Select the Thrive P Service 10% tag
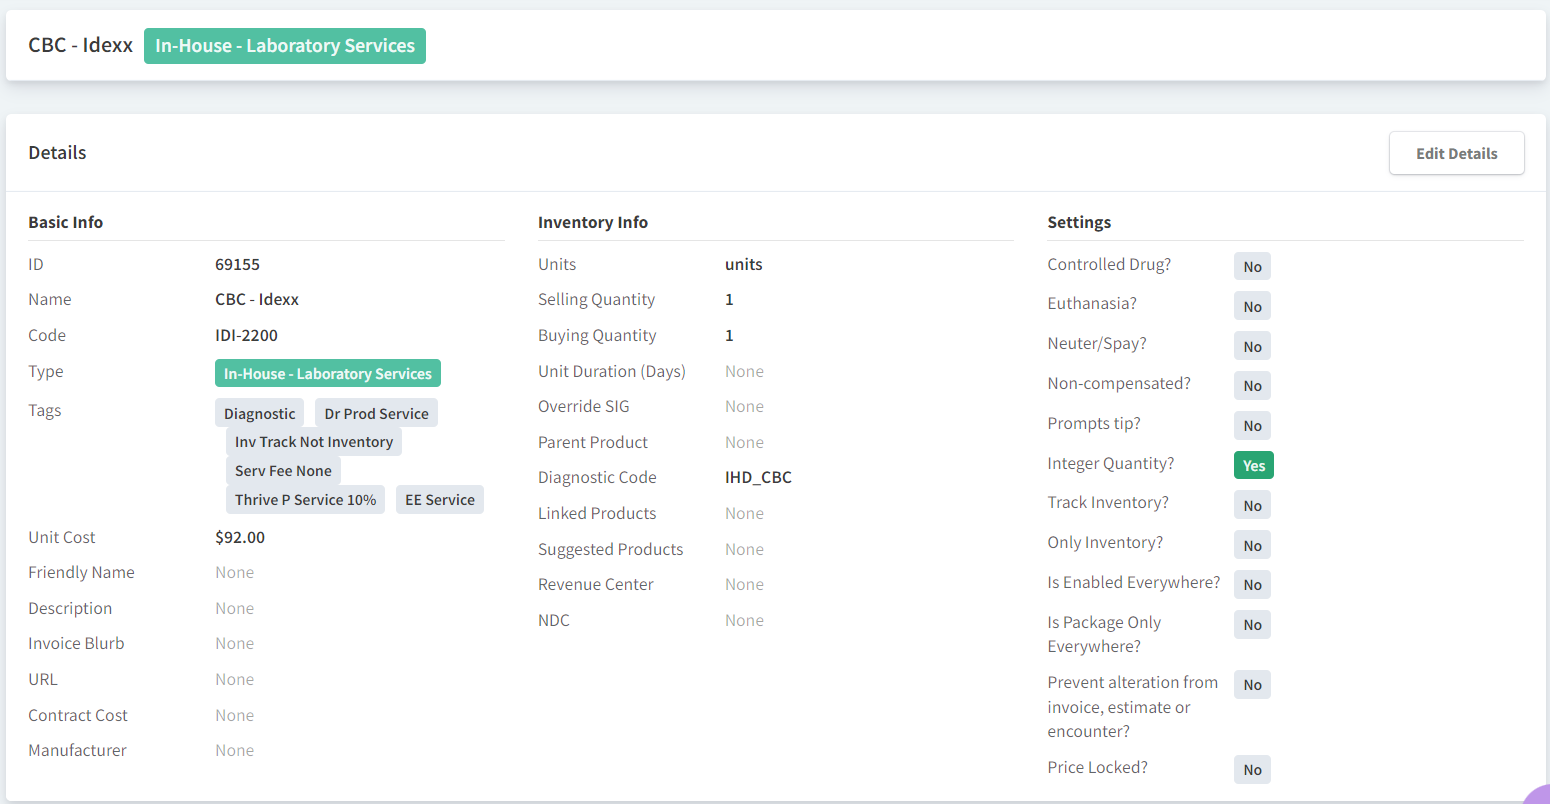 click(x=305, y=499)
